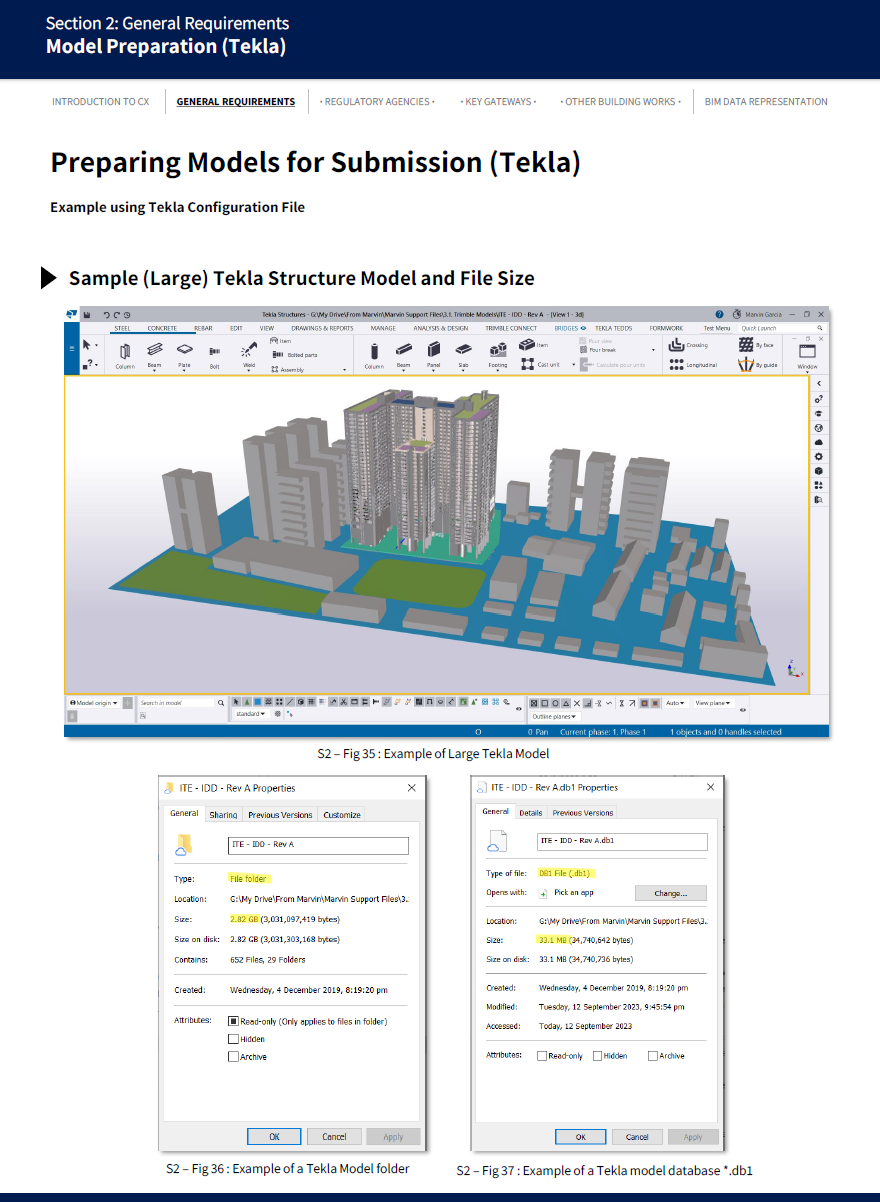Click the Undo icon in title bar

point(107,314)
